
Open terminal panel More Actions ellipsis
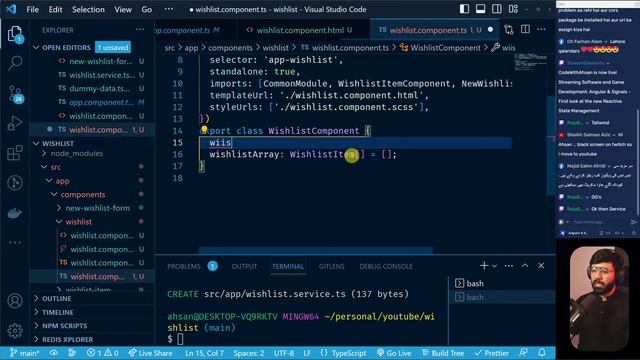(x=509, y=266)
